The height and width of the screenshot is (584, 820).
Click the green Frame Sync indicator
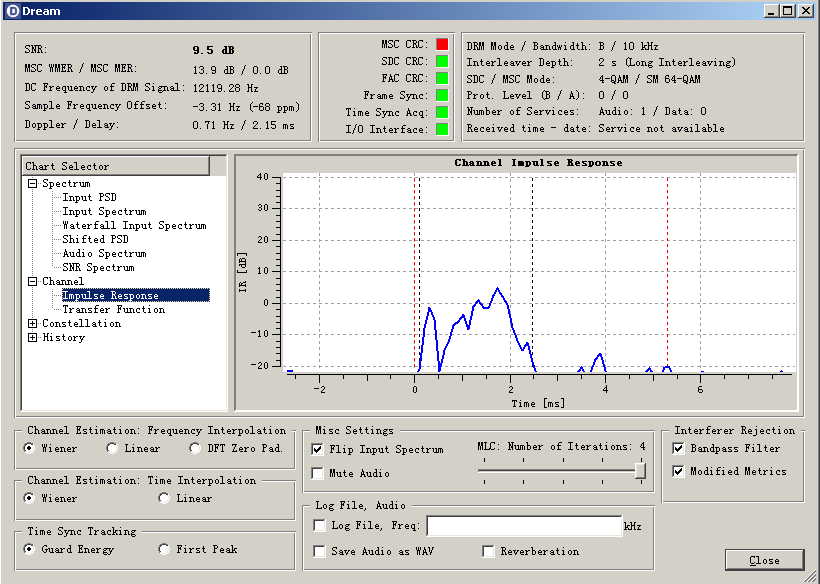441,95
